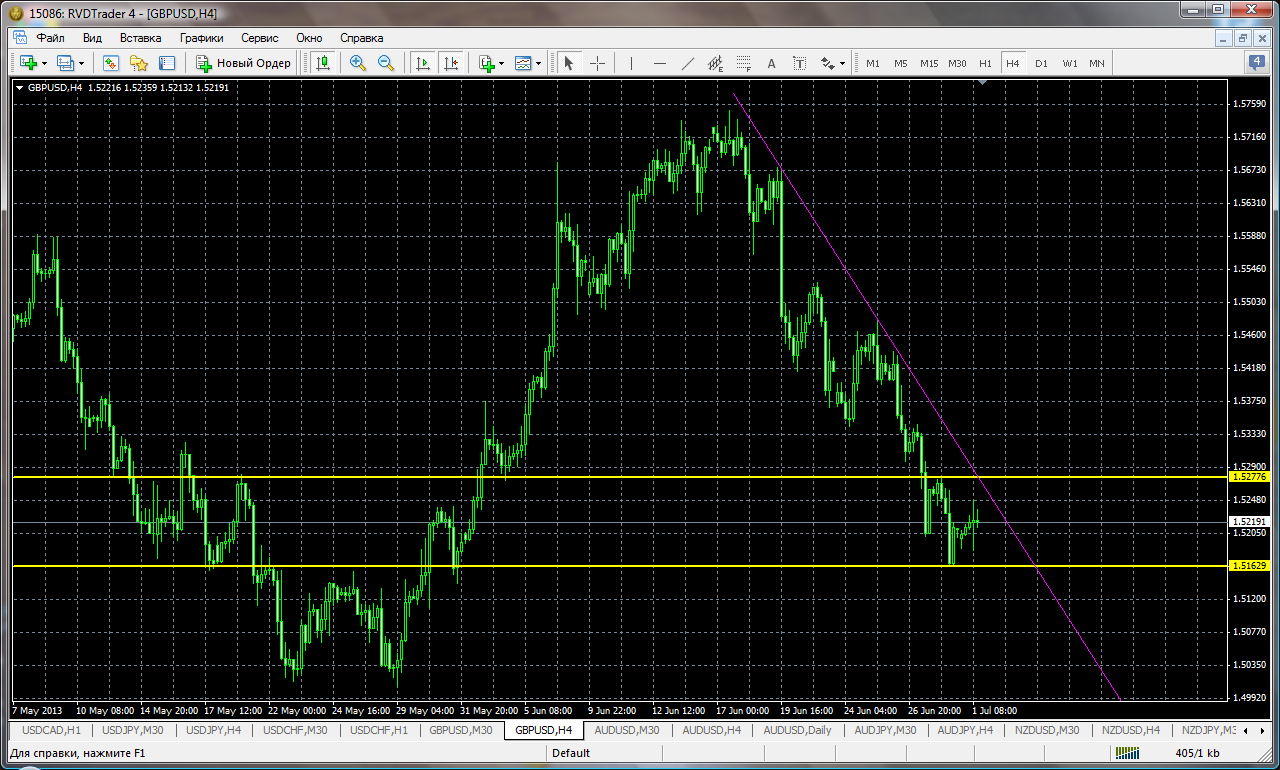1280x770 pixels.
Task: Open the arrows objects dropdown
Action: (843, 63)
